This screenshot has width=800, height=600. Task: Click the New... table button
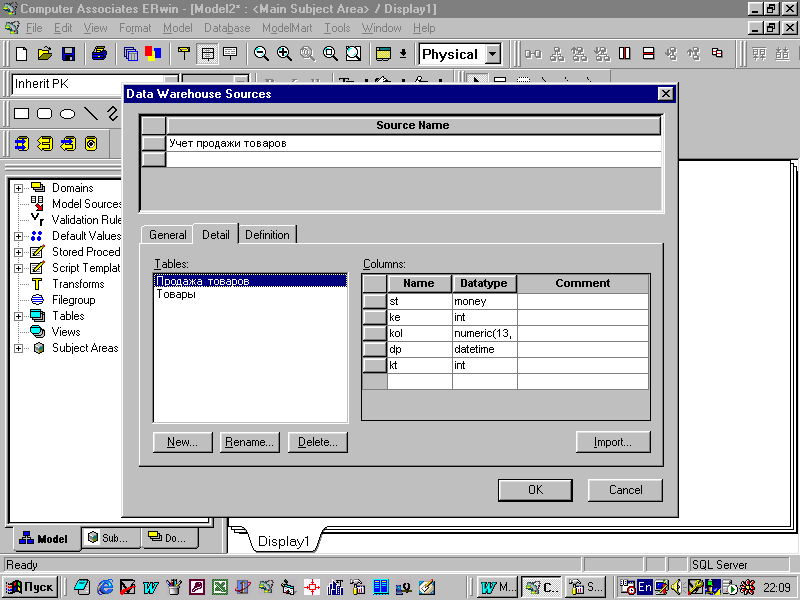coord(183,442)
